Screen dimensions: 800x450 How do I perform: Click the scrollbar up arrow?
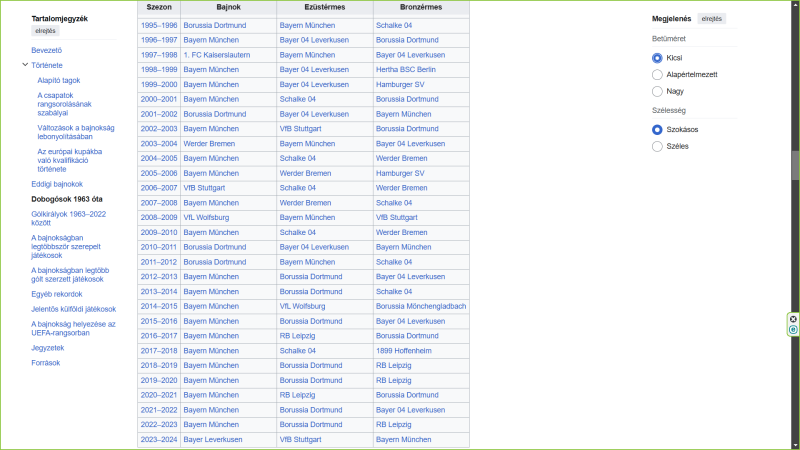[795, 4]
